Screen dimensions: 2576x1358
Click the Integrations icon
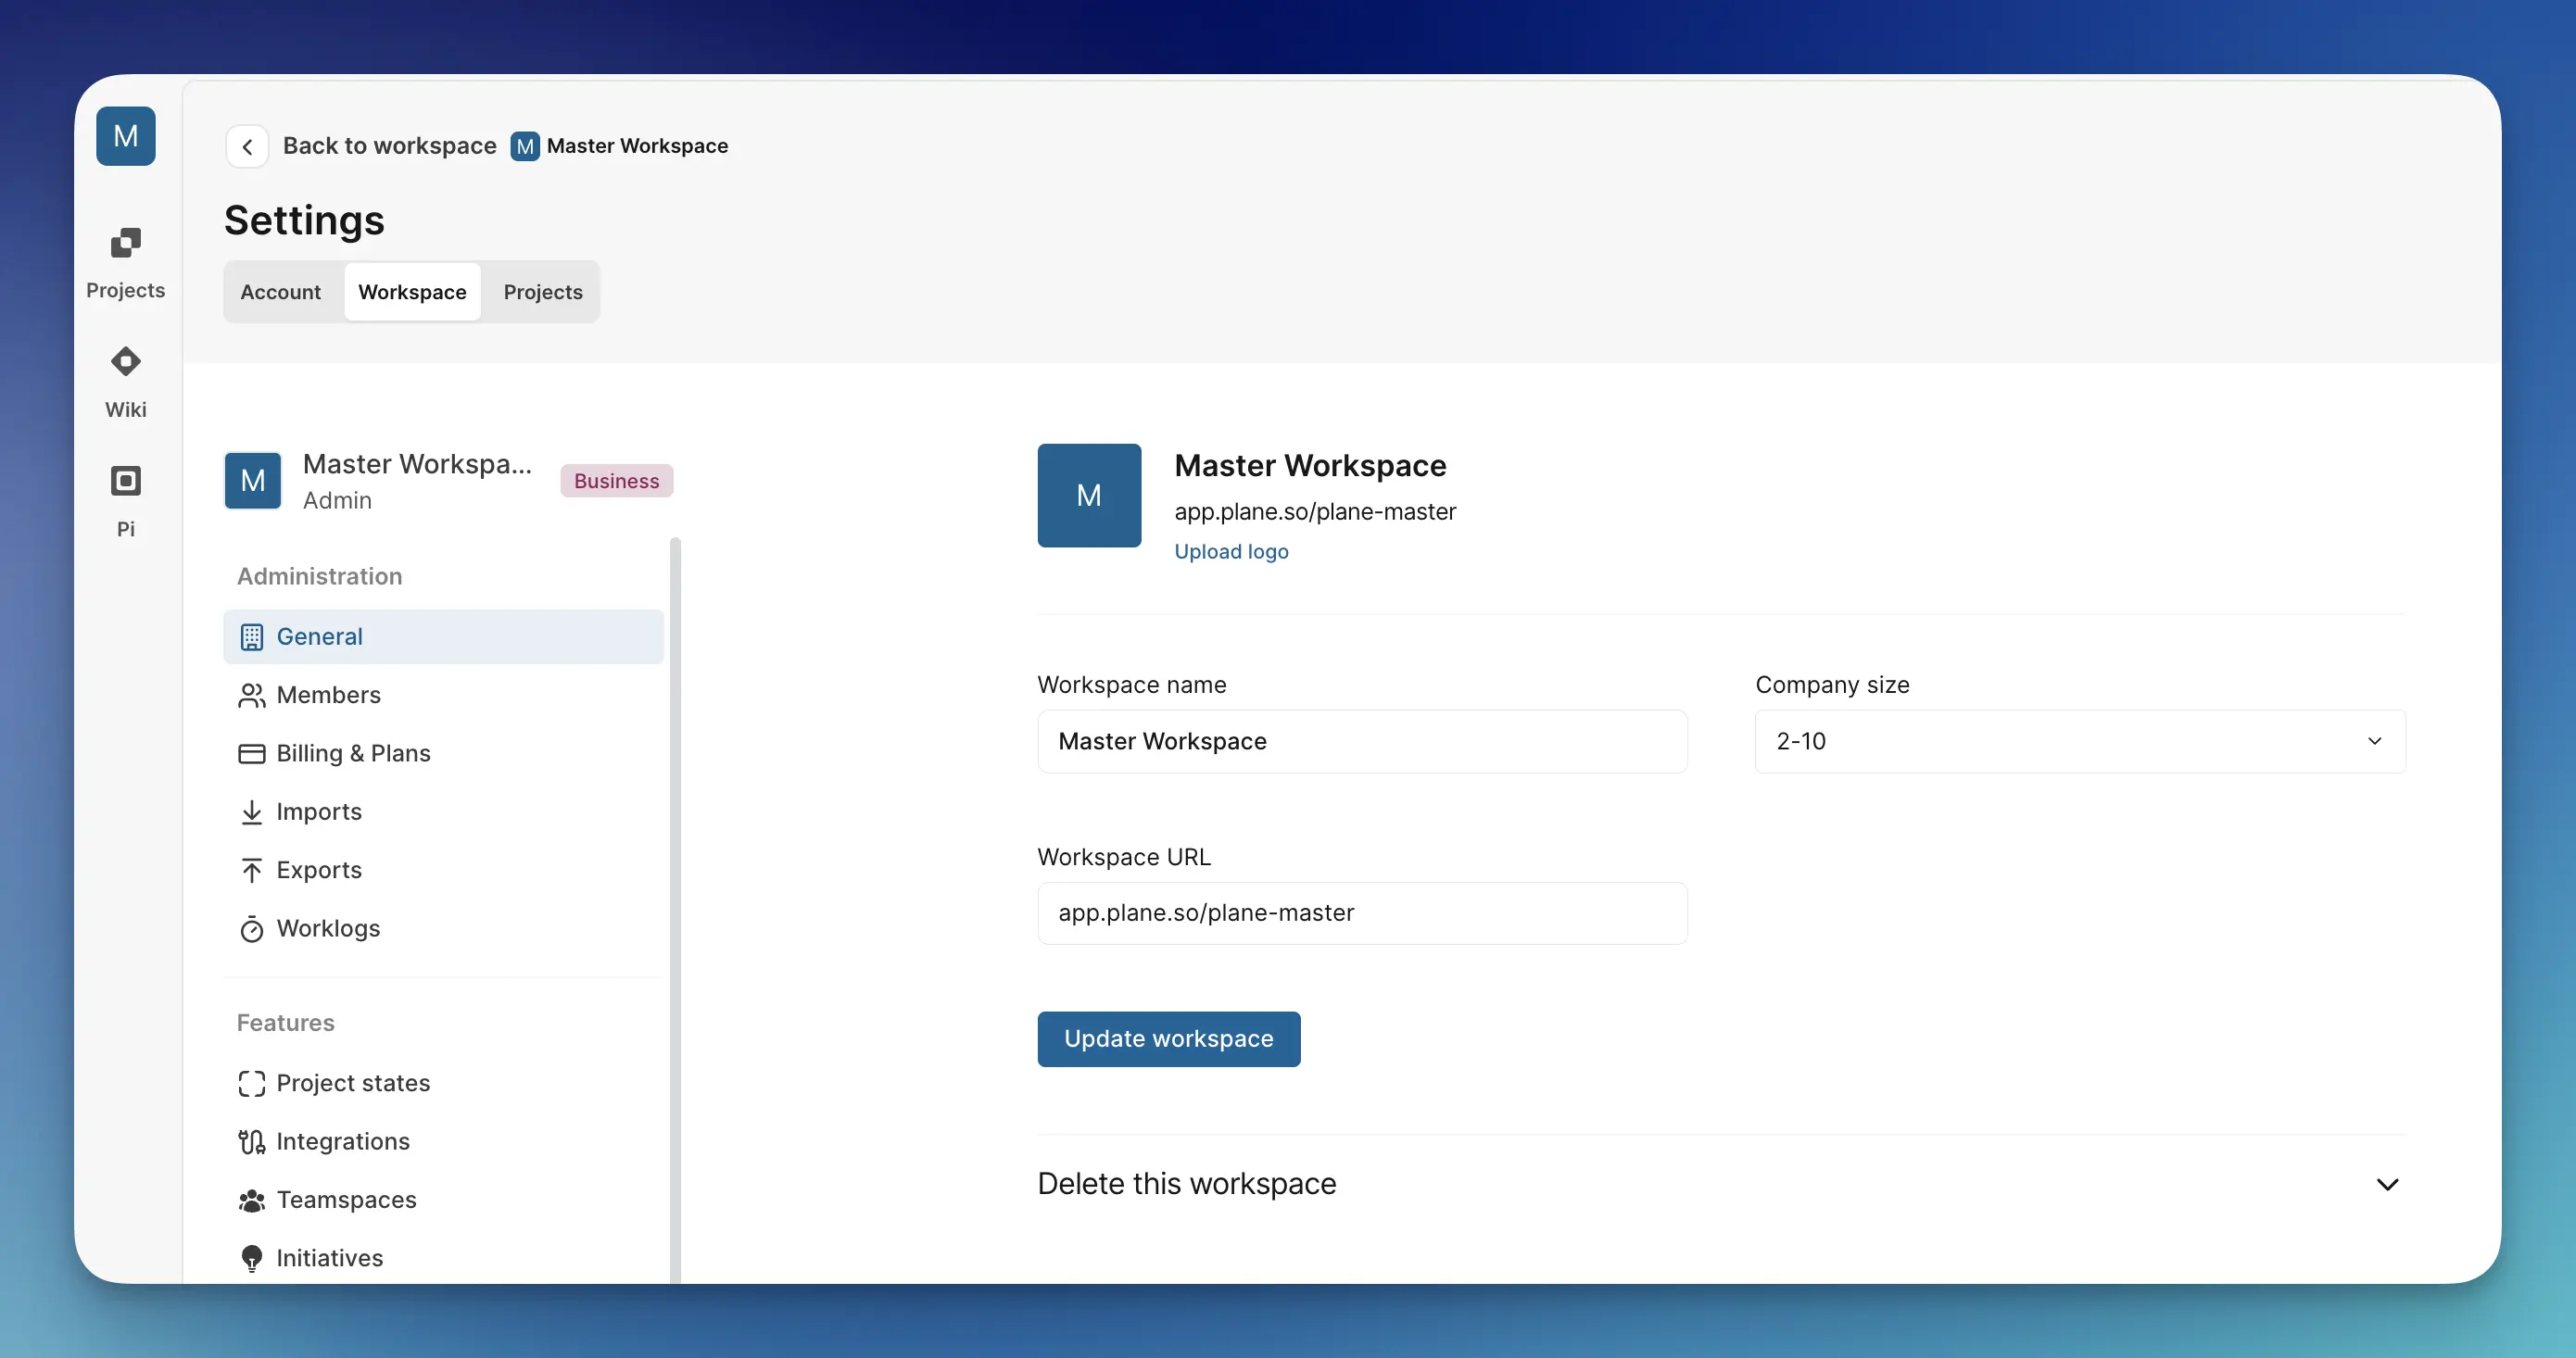pos(251,1142)
